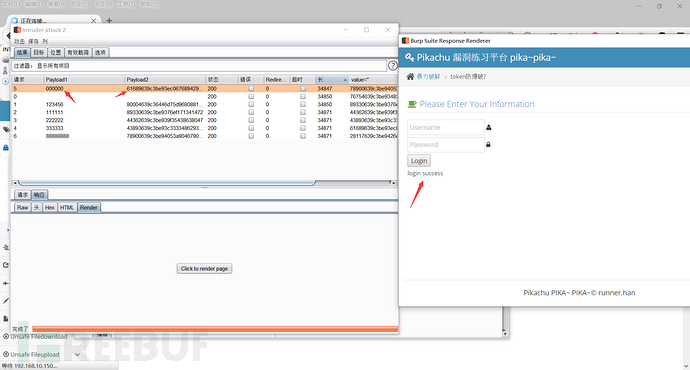Select result row with payload 88888888
The height and width of the screenshot is (370, 690).
(x=205, y=136)
